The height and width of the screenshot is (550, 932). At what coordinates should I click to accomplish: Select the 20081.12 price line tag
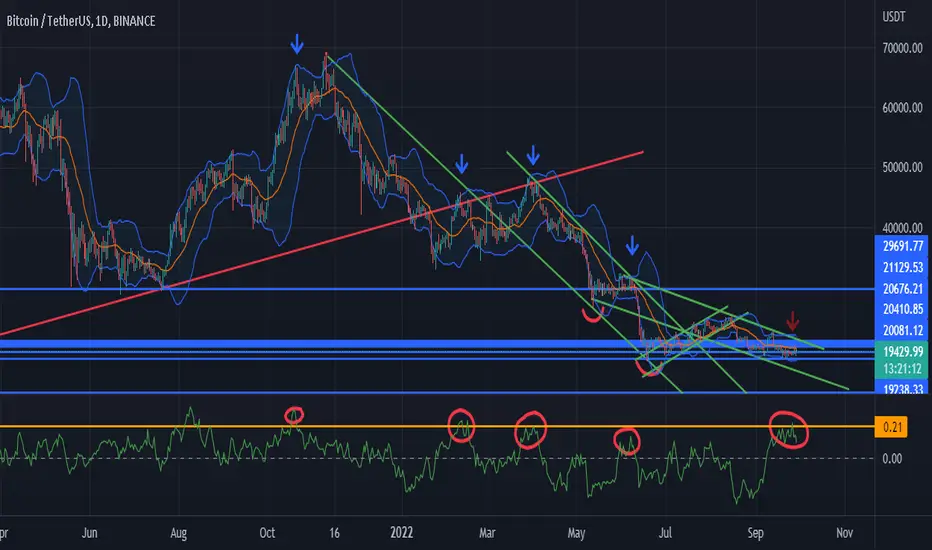[x=902, y=330]
